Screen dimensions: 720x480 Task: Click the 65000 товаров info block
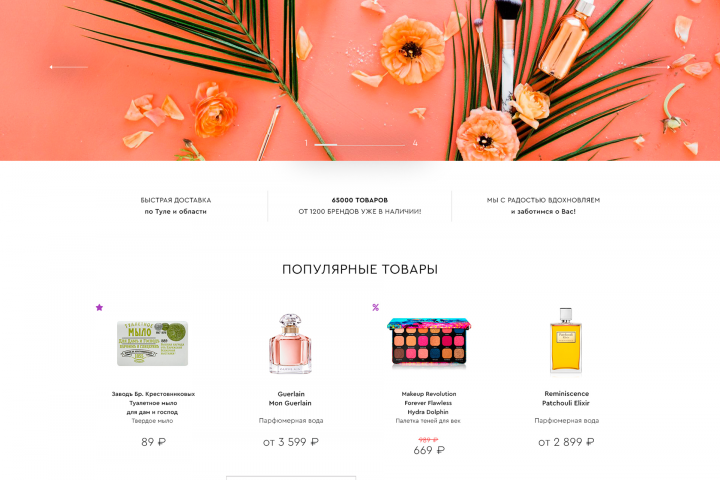point(360,206)
